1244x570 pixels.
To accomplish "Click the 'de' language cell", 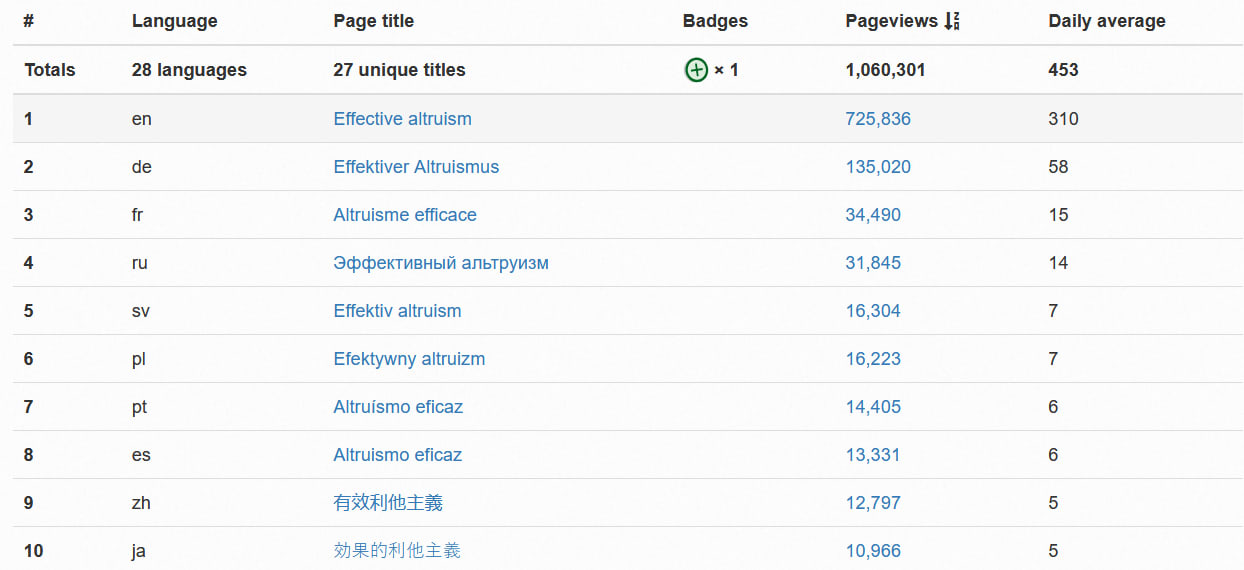I will tap(141, 167).
